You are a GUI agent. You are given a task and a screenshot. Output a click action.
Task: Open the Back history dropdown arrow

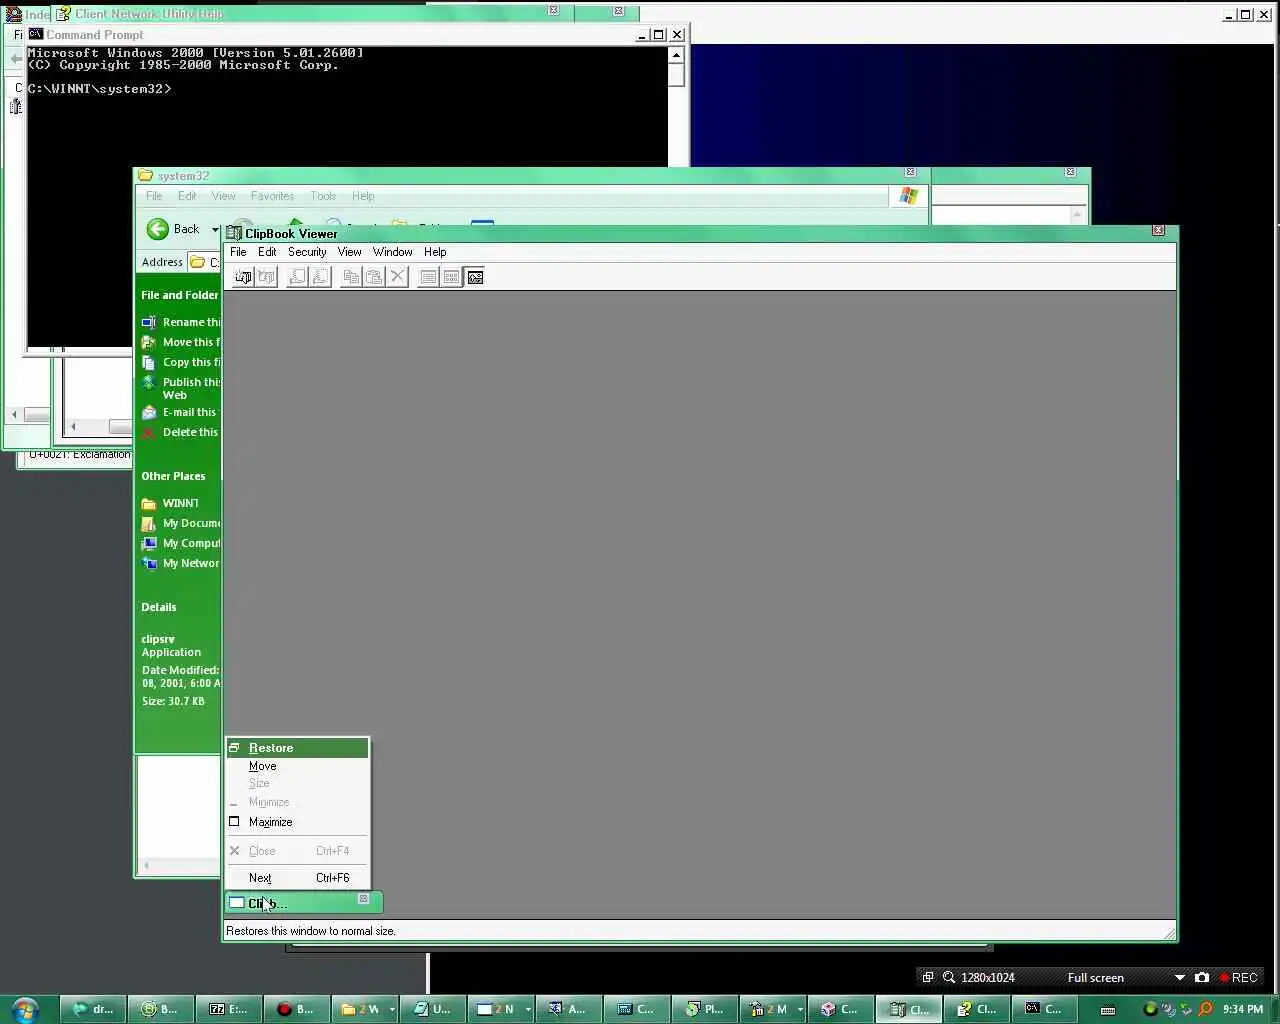pos(215,230)
